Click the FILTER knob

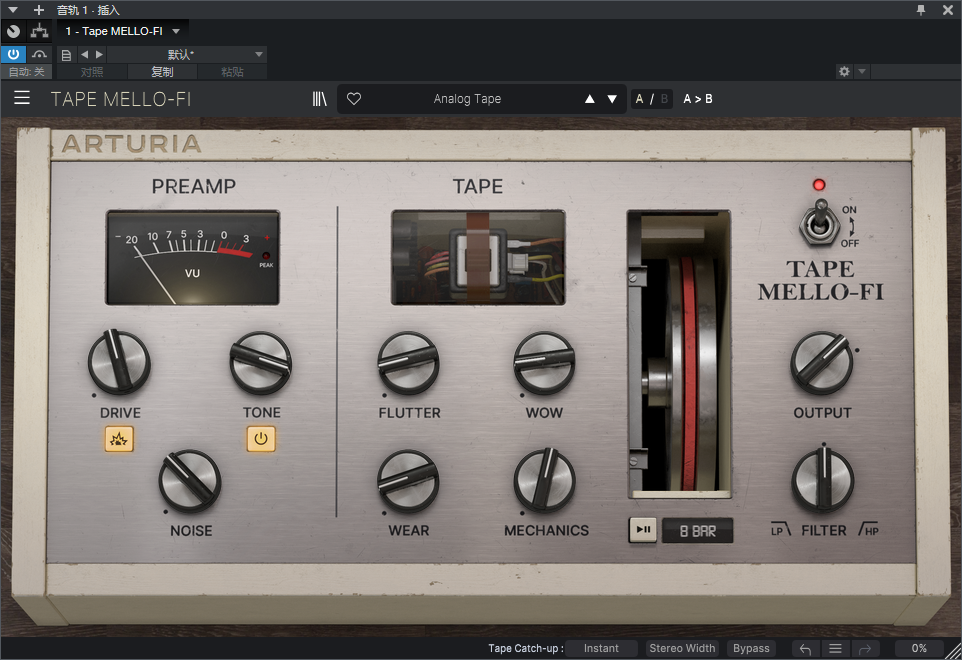click(823, 481)
